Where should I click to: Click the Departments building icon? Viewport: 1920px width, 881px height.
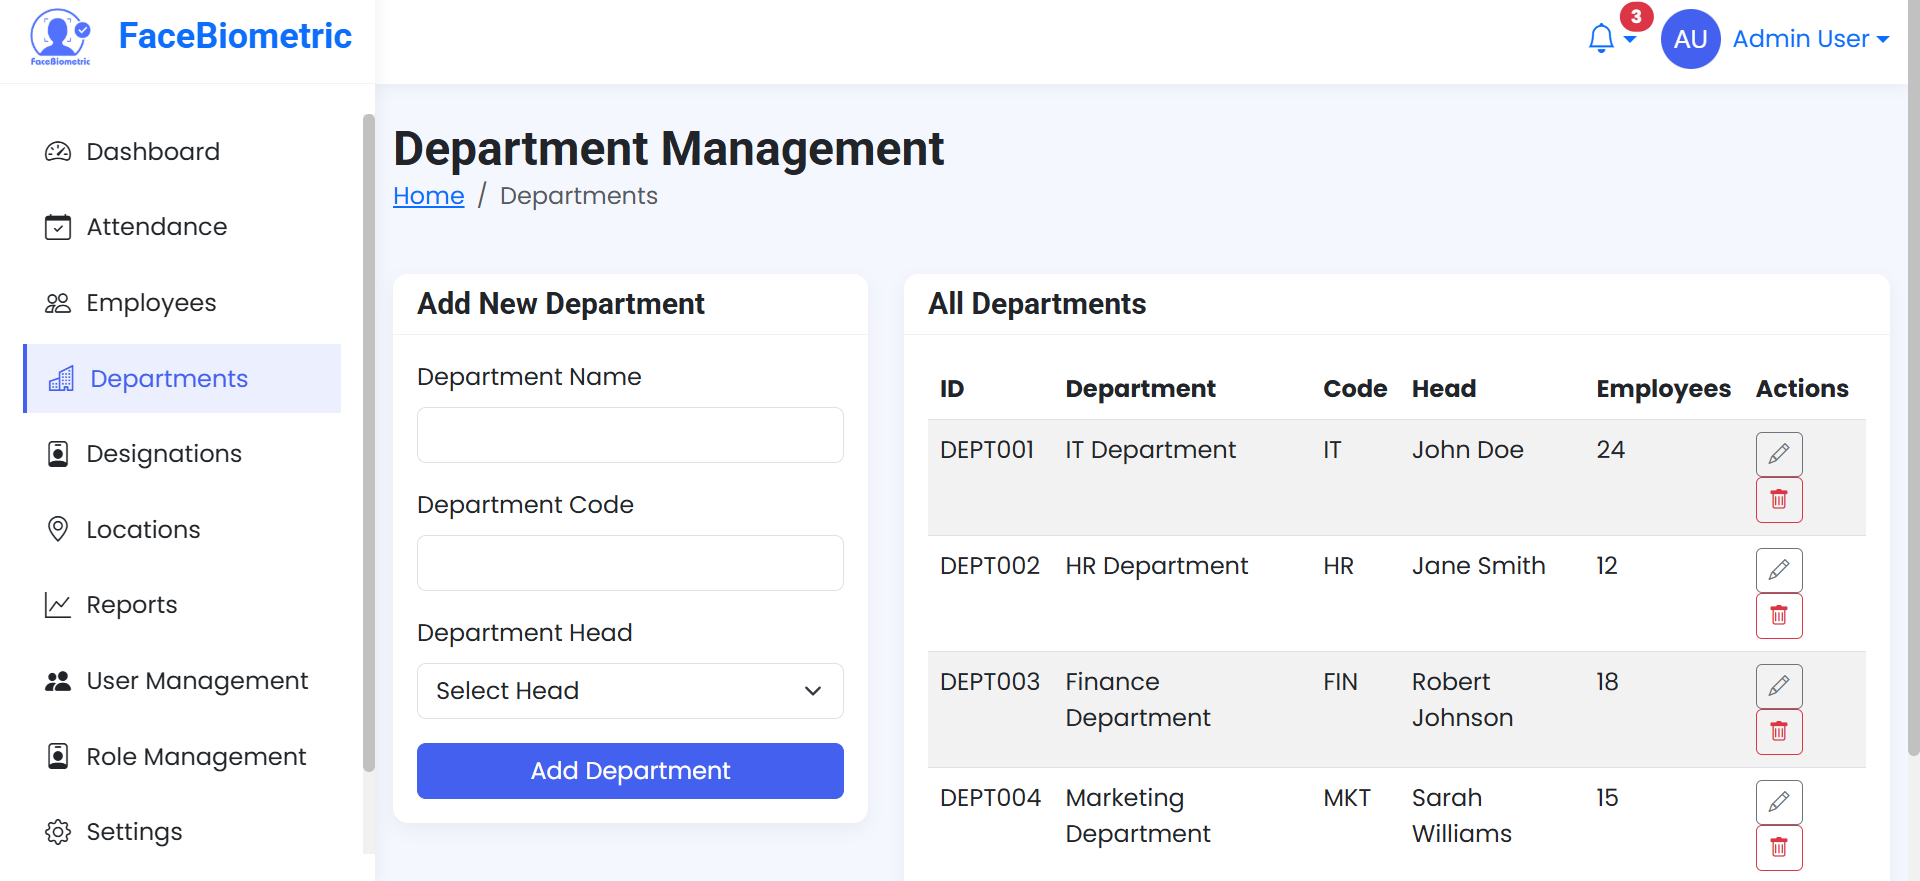[61, 379]
